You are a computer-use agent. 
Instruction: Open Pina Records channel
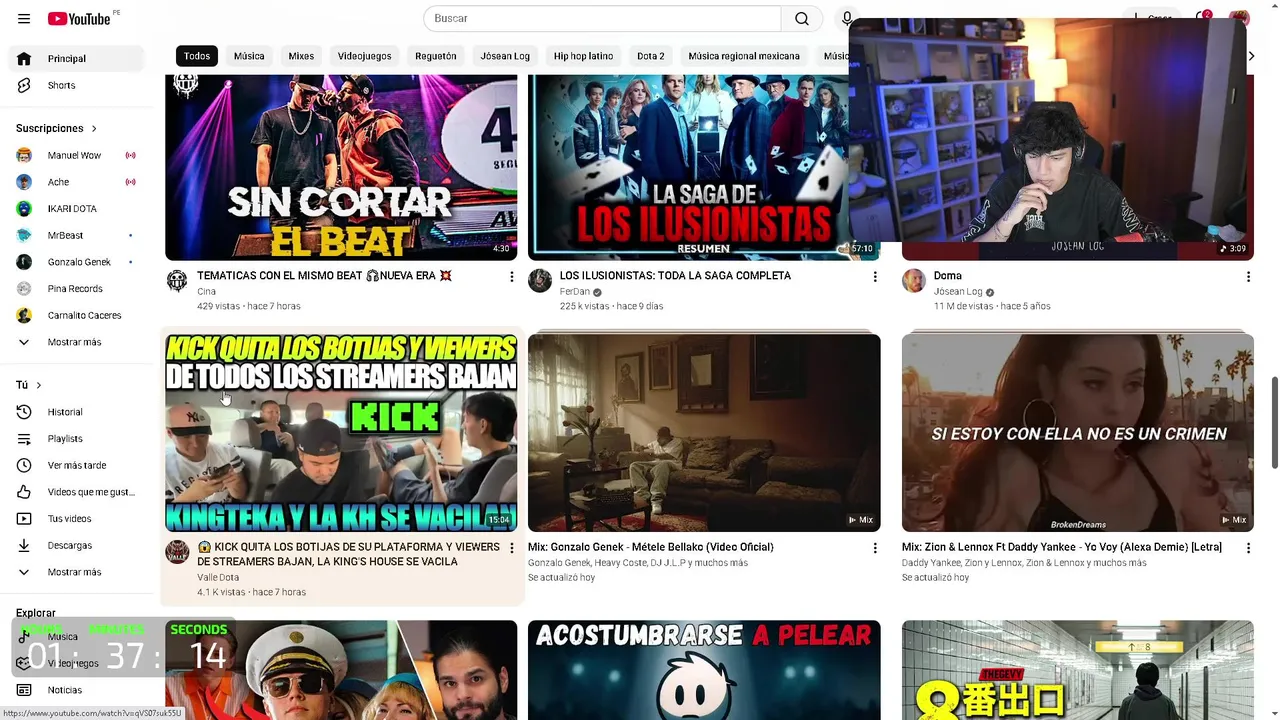(75, 289)
